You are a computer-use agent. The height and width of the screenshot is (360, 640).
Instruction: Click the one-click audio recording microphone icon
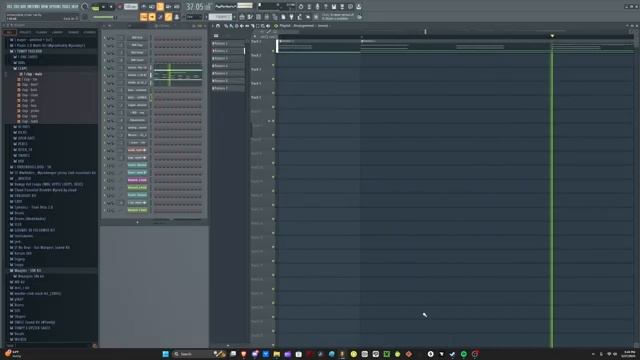(318, 7)
